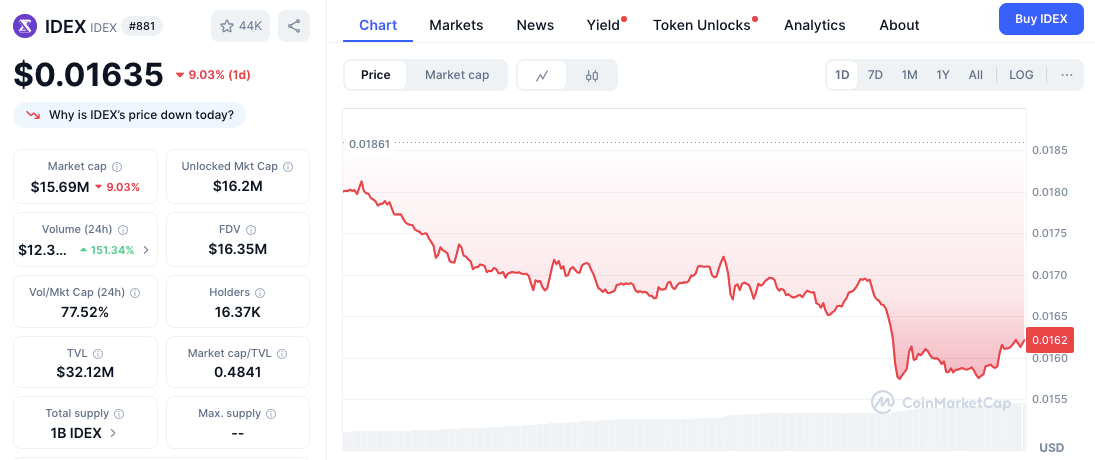Open "Why is IDEX's price down today?"

click(130, 115)
